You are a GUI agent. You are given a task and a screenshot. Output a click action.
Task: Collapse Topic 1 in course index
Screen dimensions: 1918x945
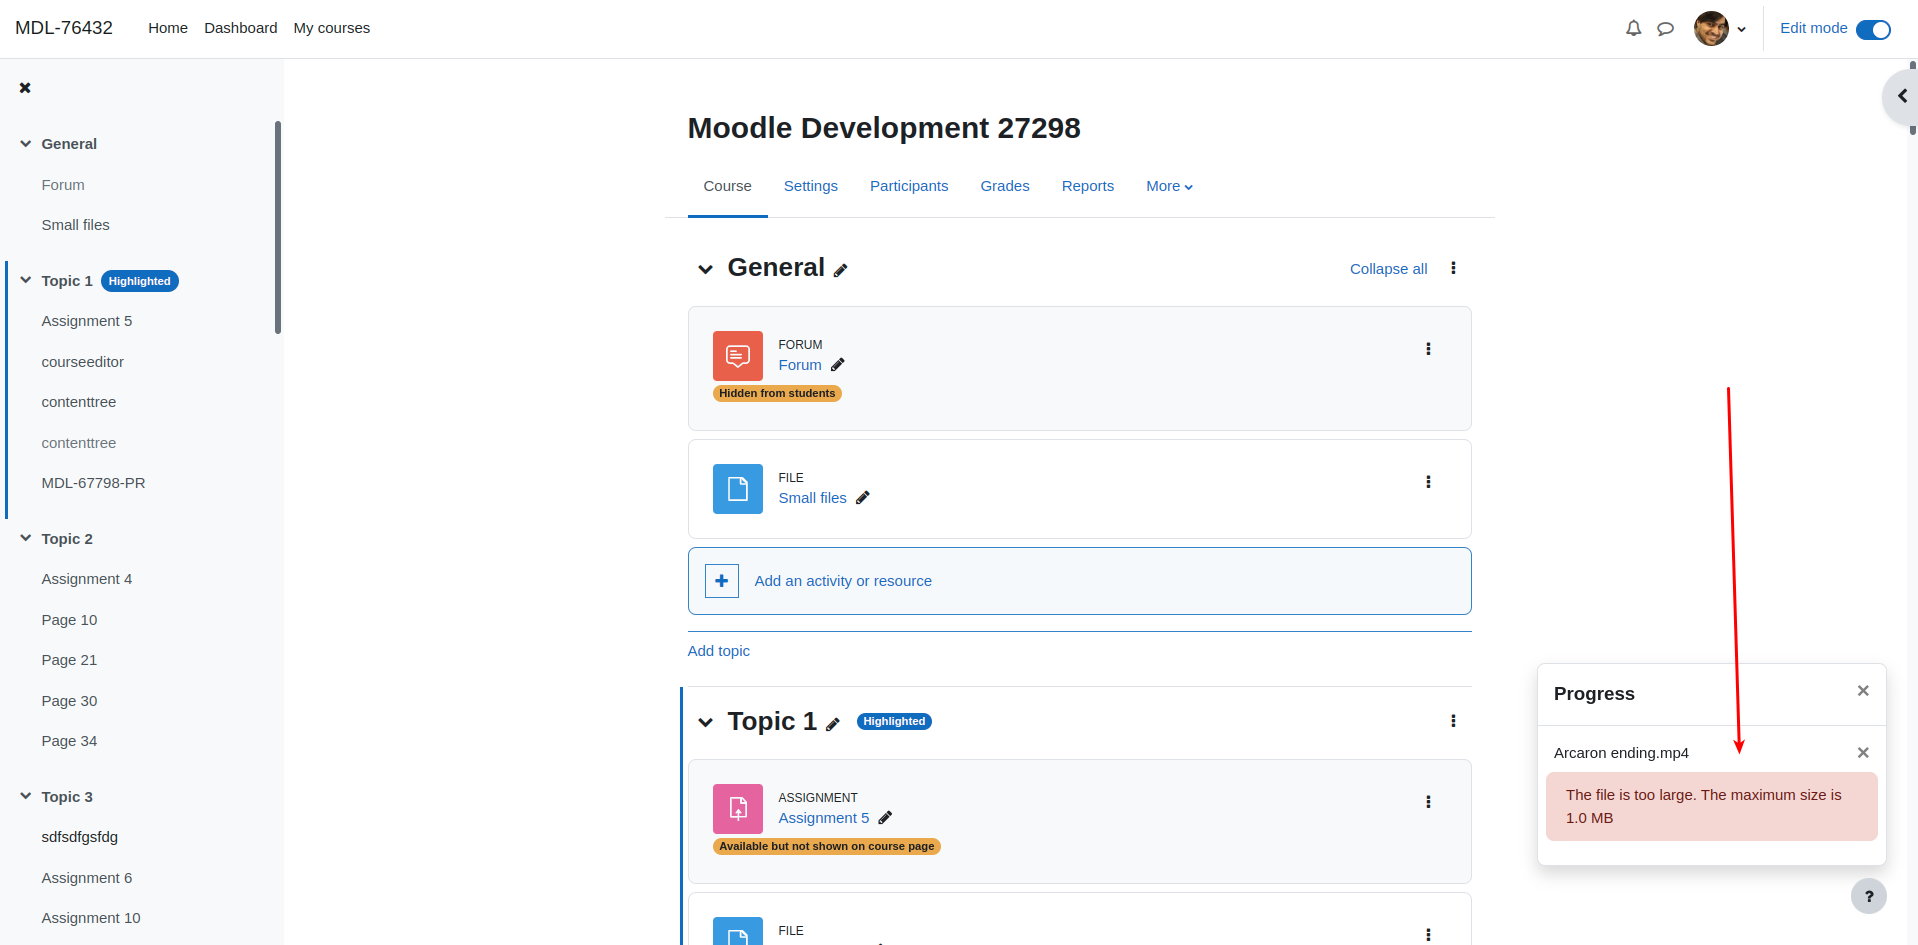(x=26, y=281)
